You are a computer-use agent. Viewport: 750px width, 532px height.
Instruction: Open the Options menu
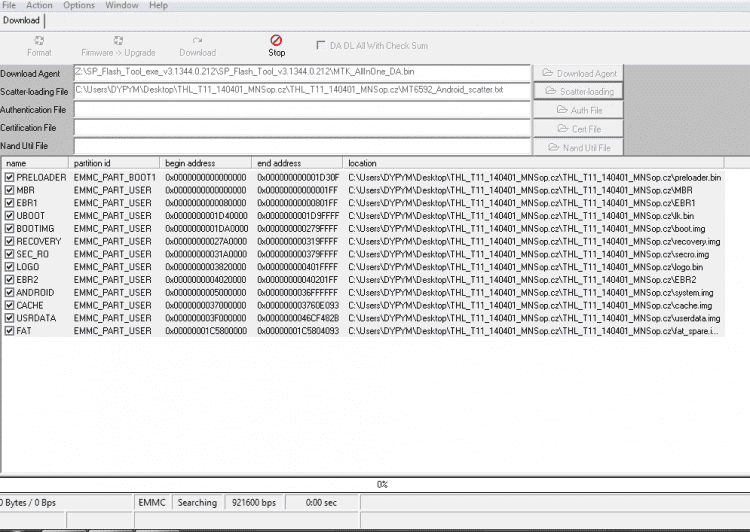[79, 5]
